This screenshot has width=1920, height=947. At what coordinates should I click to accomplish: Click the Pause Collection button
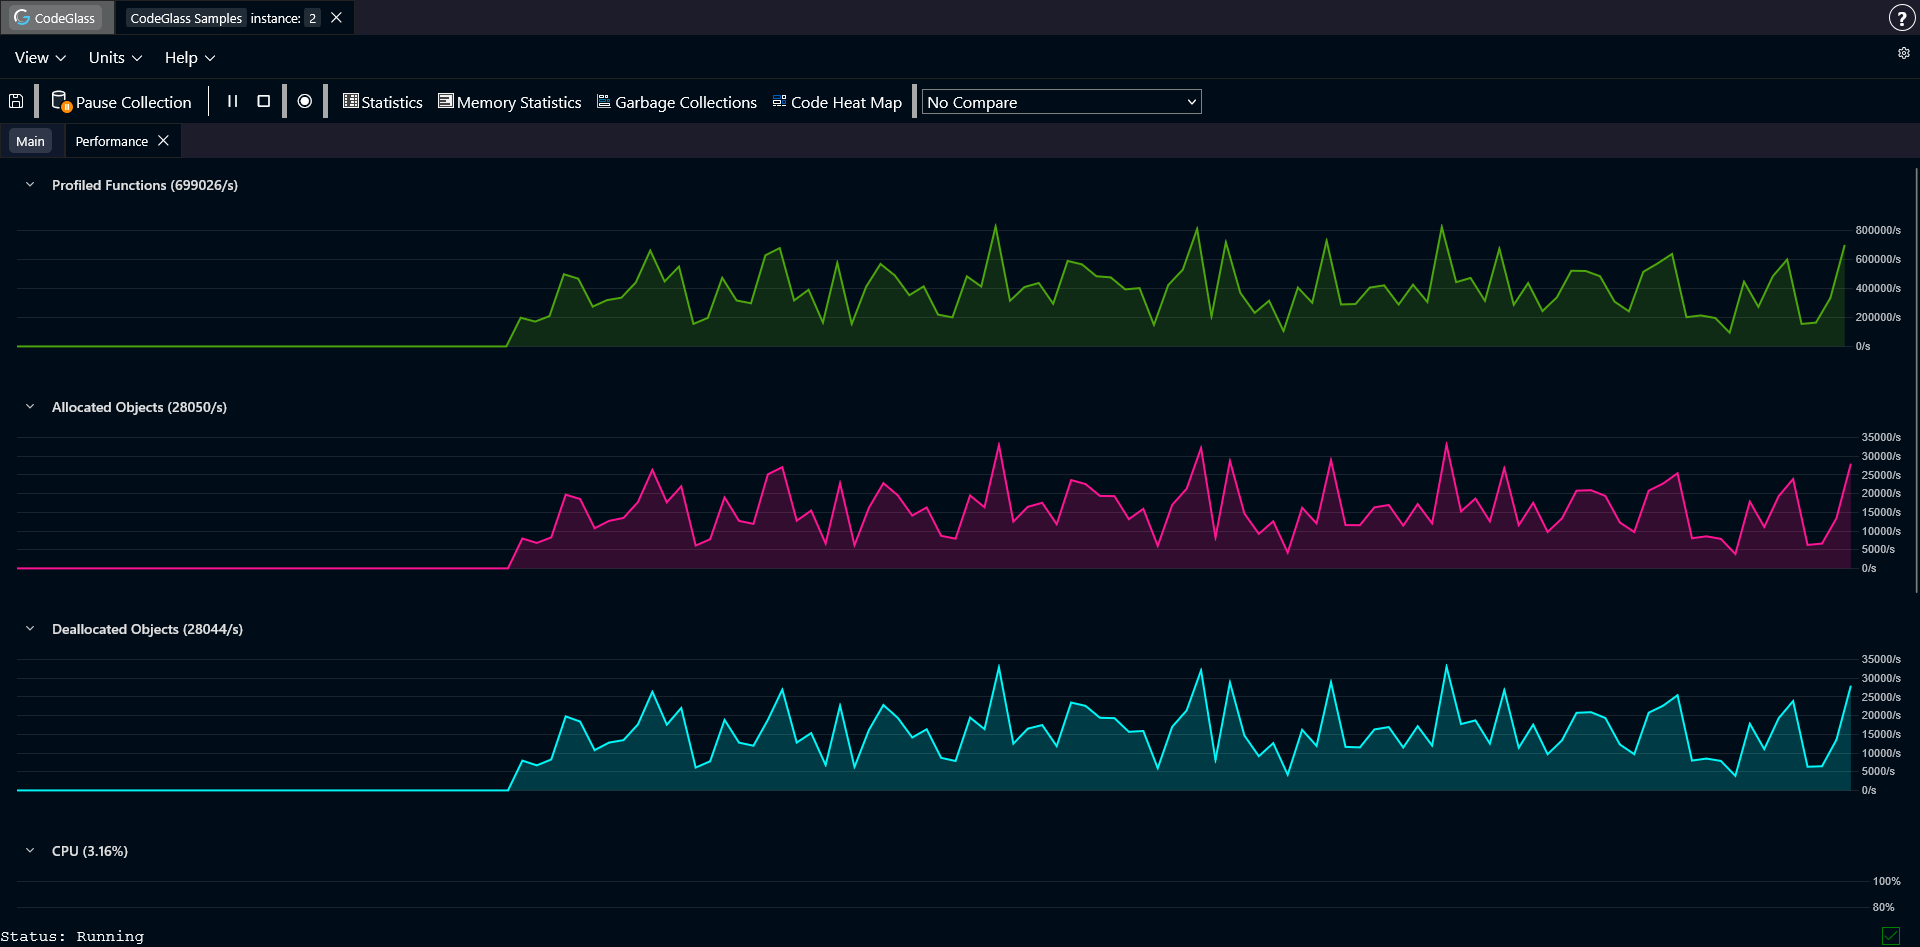click(x=122, y=102)
